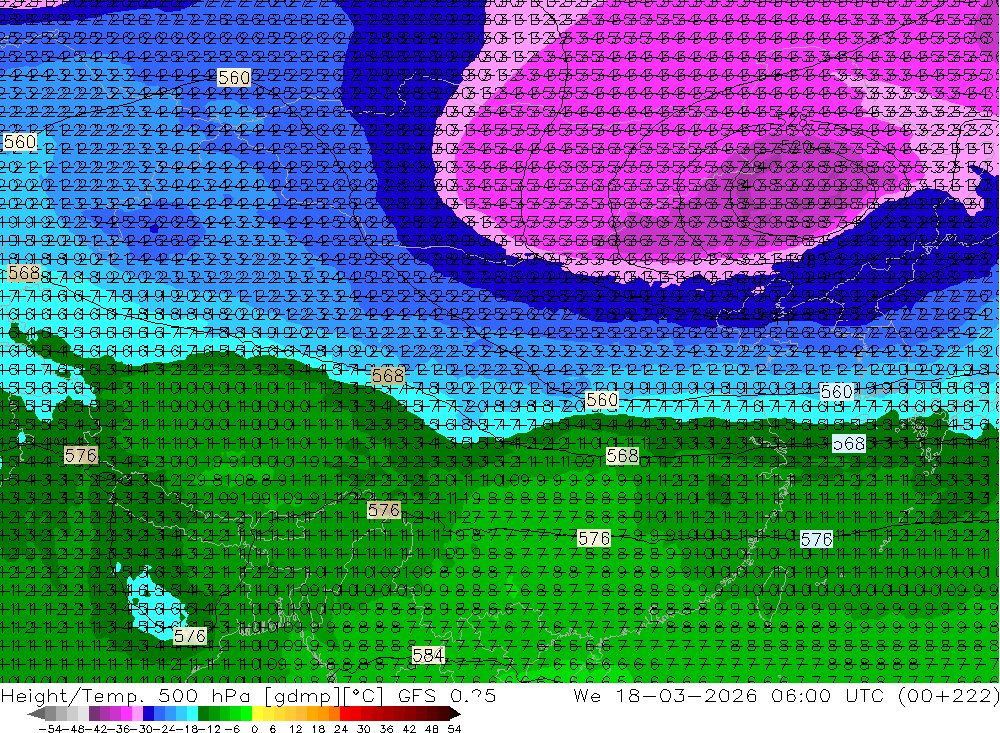Click the '584' contour label
Screen dimensions: 1000x733
pos(428,655)
